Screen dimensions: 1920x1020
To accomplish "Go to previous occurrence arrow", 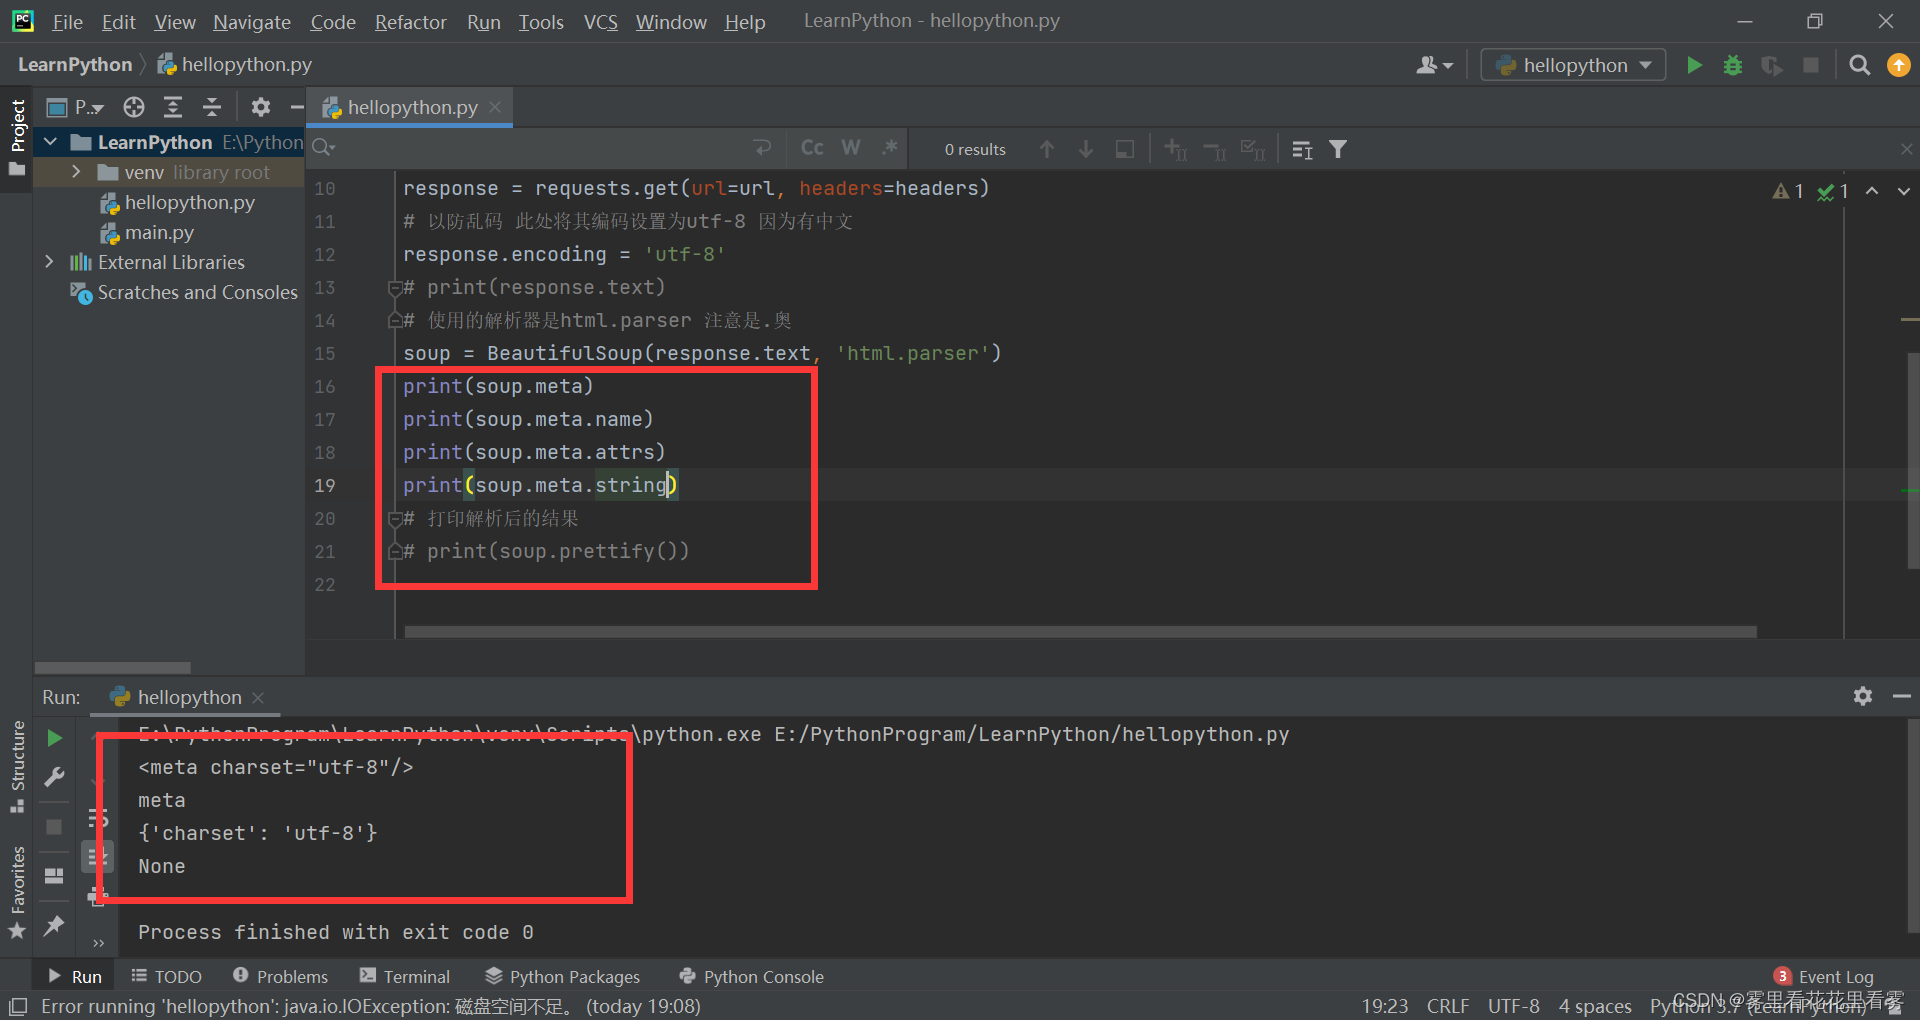I will coord(1047,149).
